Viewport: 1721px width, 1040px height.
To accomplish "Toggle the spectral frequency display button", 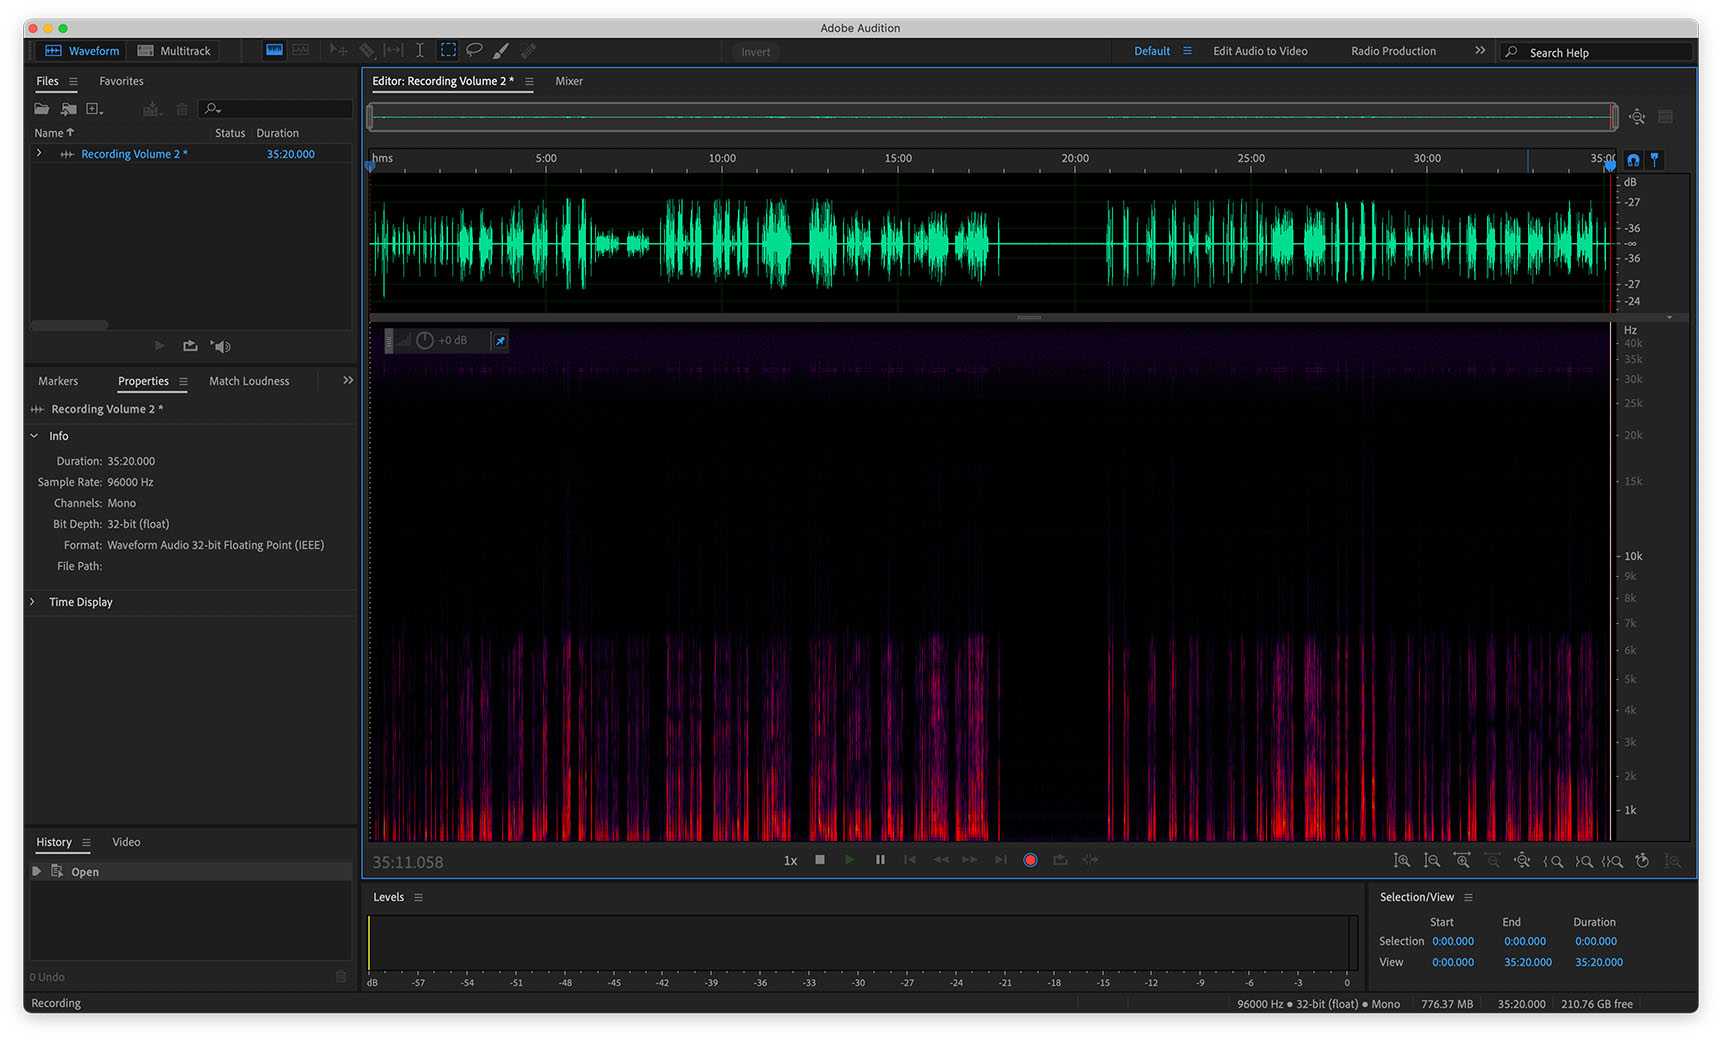I will (x=273, y=50).
